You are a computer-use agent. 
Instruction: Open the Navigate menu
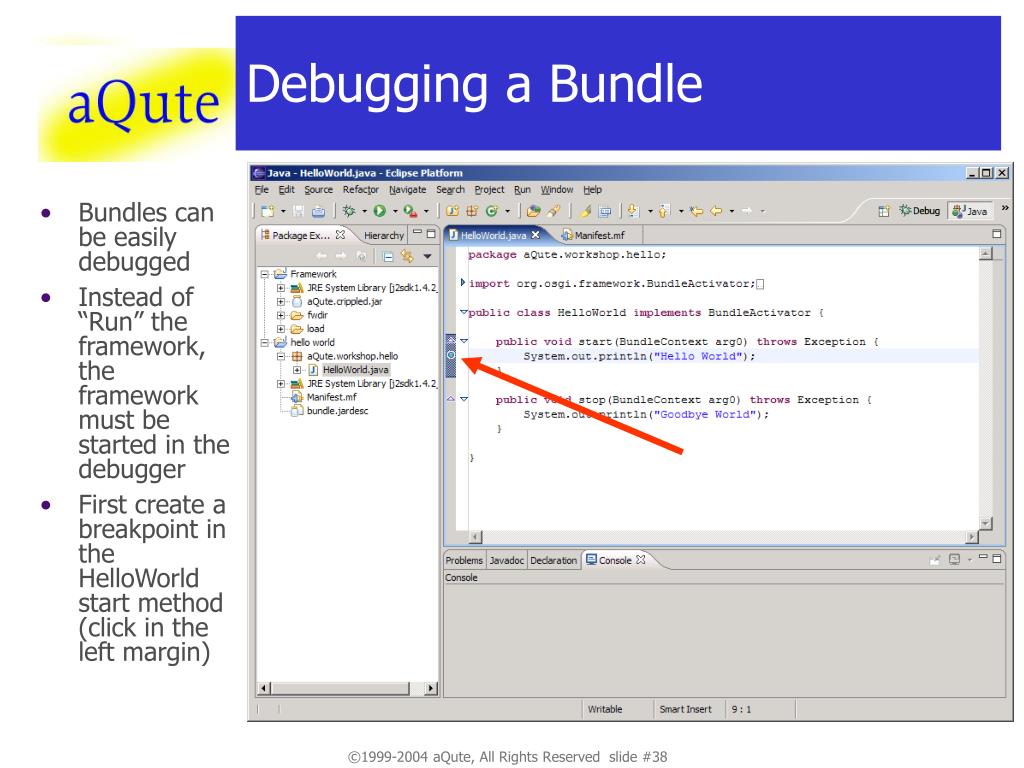tap(408, 189)
